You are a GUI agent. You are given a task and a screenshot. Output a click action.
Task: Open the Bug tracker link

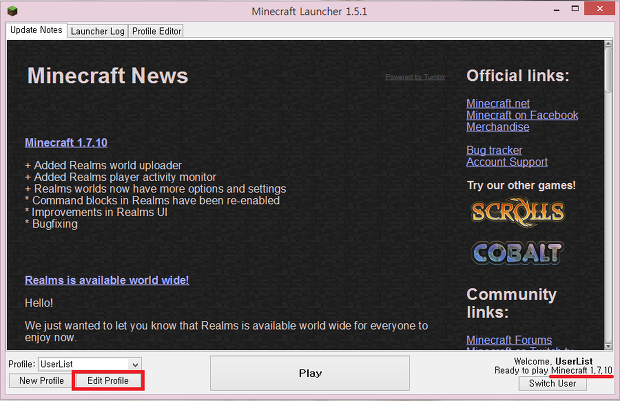point(494,150)
